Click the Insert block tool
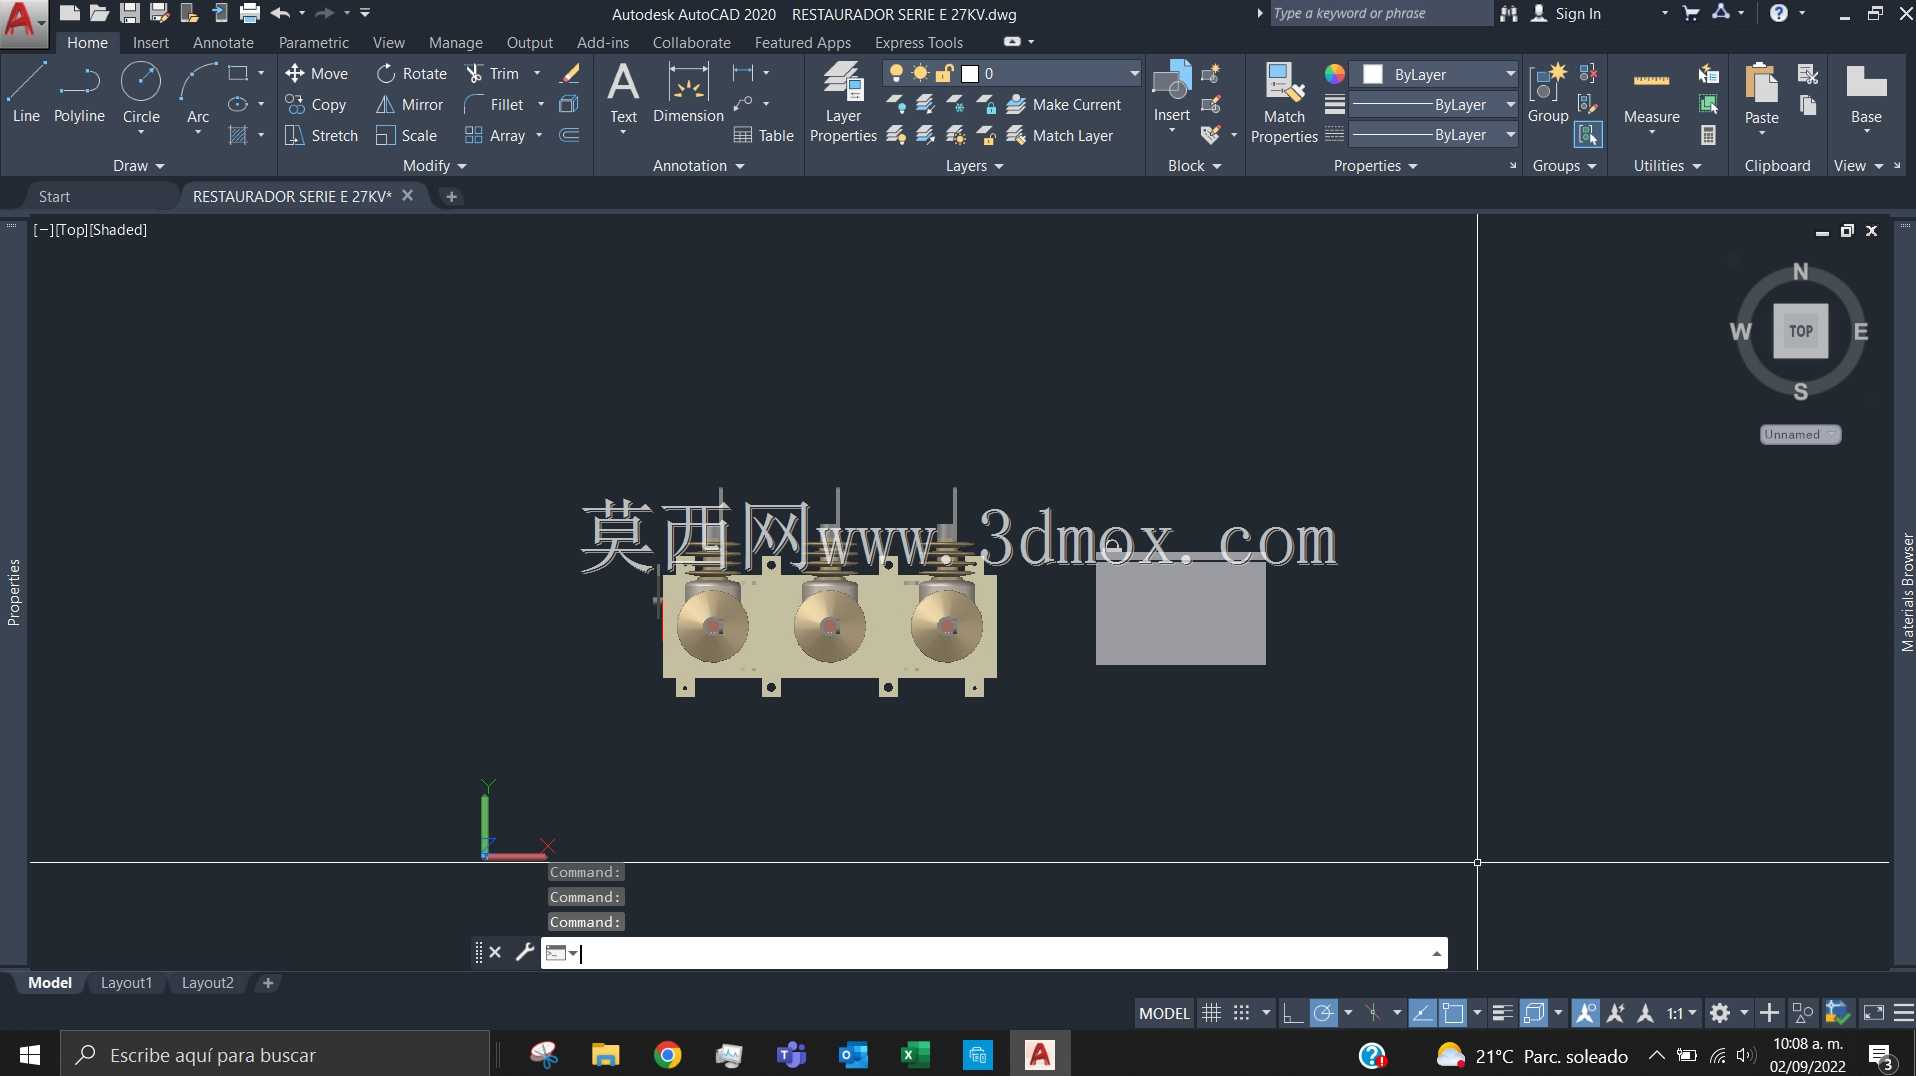This screenshot has height=1076, width=1916. pos(1171,92)
